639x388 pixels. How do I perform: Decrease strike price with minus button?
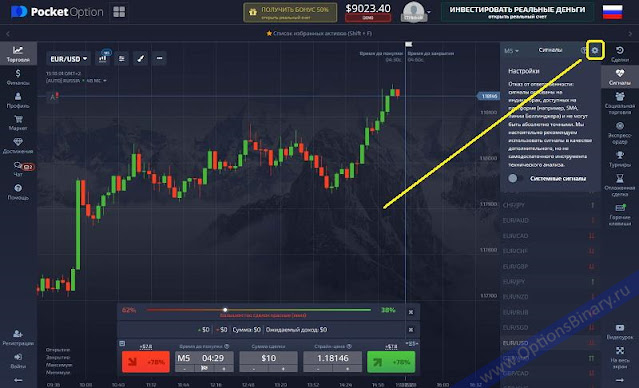(317, 368)
